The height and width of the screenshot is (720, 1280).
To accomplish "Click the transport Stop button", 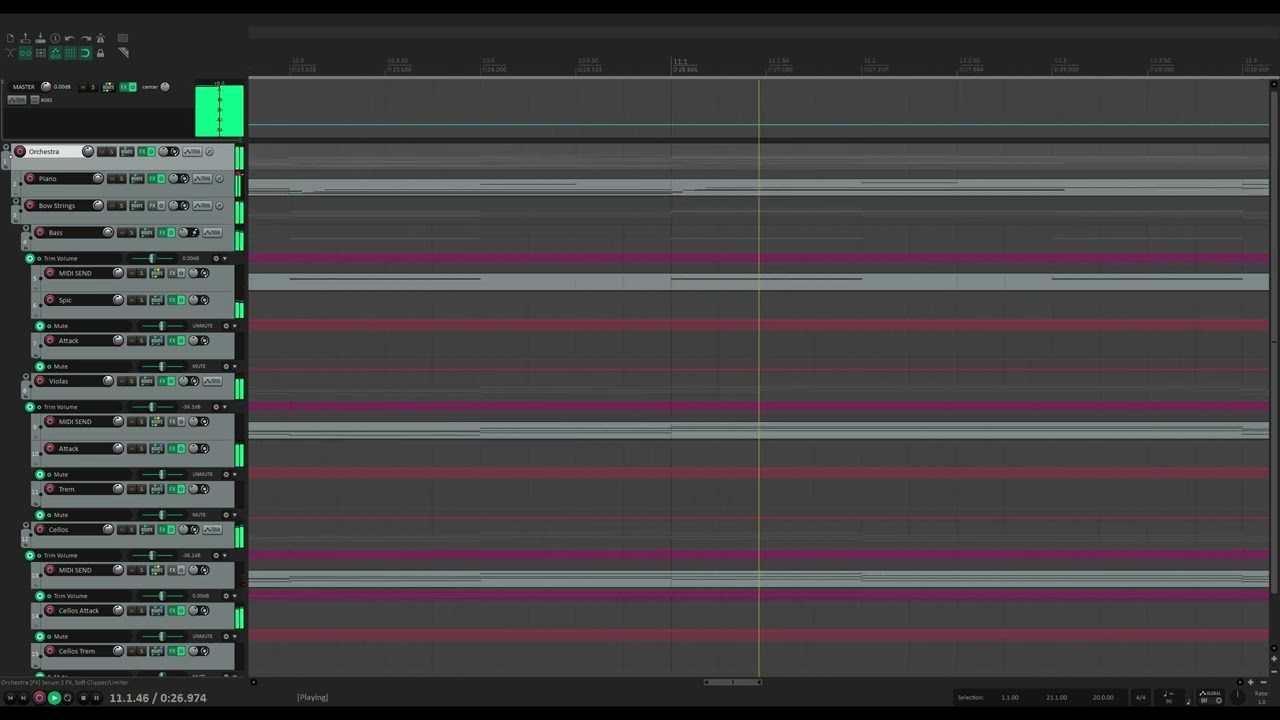I will 83,698.
